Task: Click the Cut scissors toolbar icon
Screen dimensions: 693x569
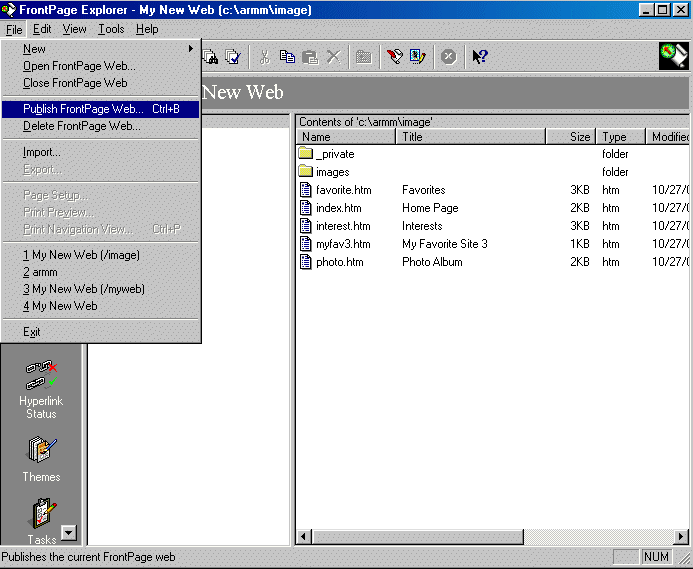Action: (265, 57)
